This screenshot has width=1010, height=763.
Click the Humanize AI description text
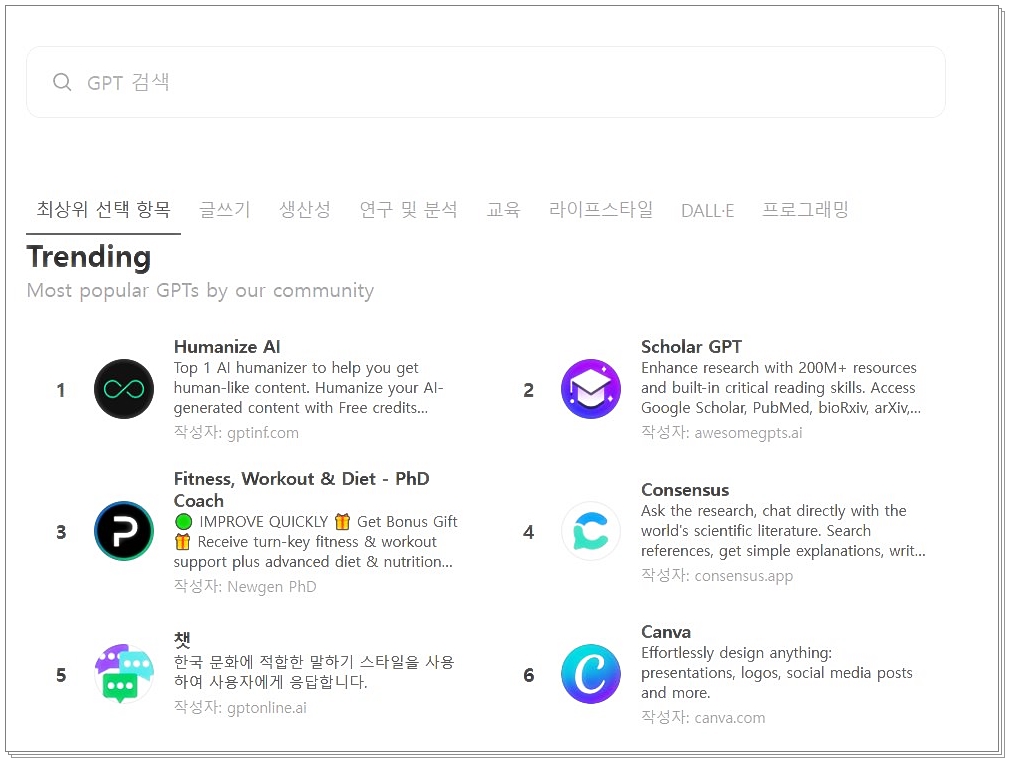(309, 388)
